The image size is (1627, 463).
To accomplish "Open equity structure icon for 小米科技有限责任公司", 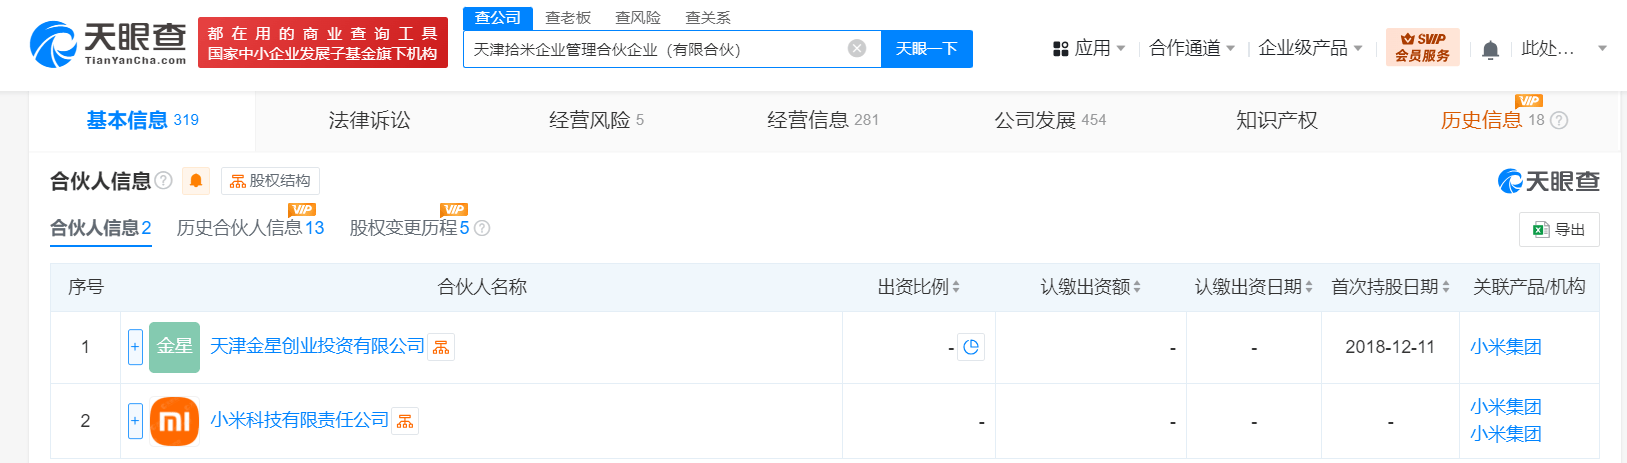I will 405,421.
